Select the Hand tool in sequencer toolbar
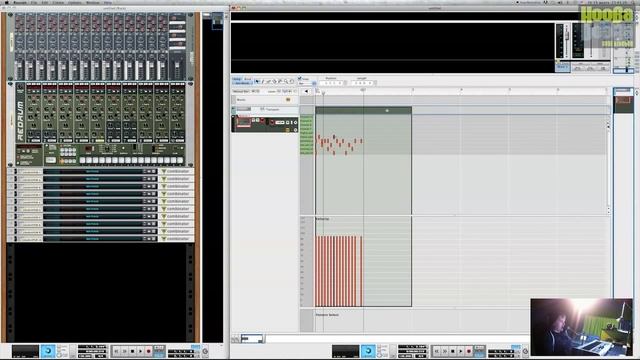The image size is (640, 360). pyautogui.click(x=291, y=82)
